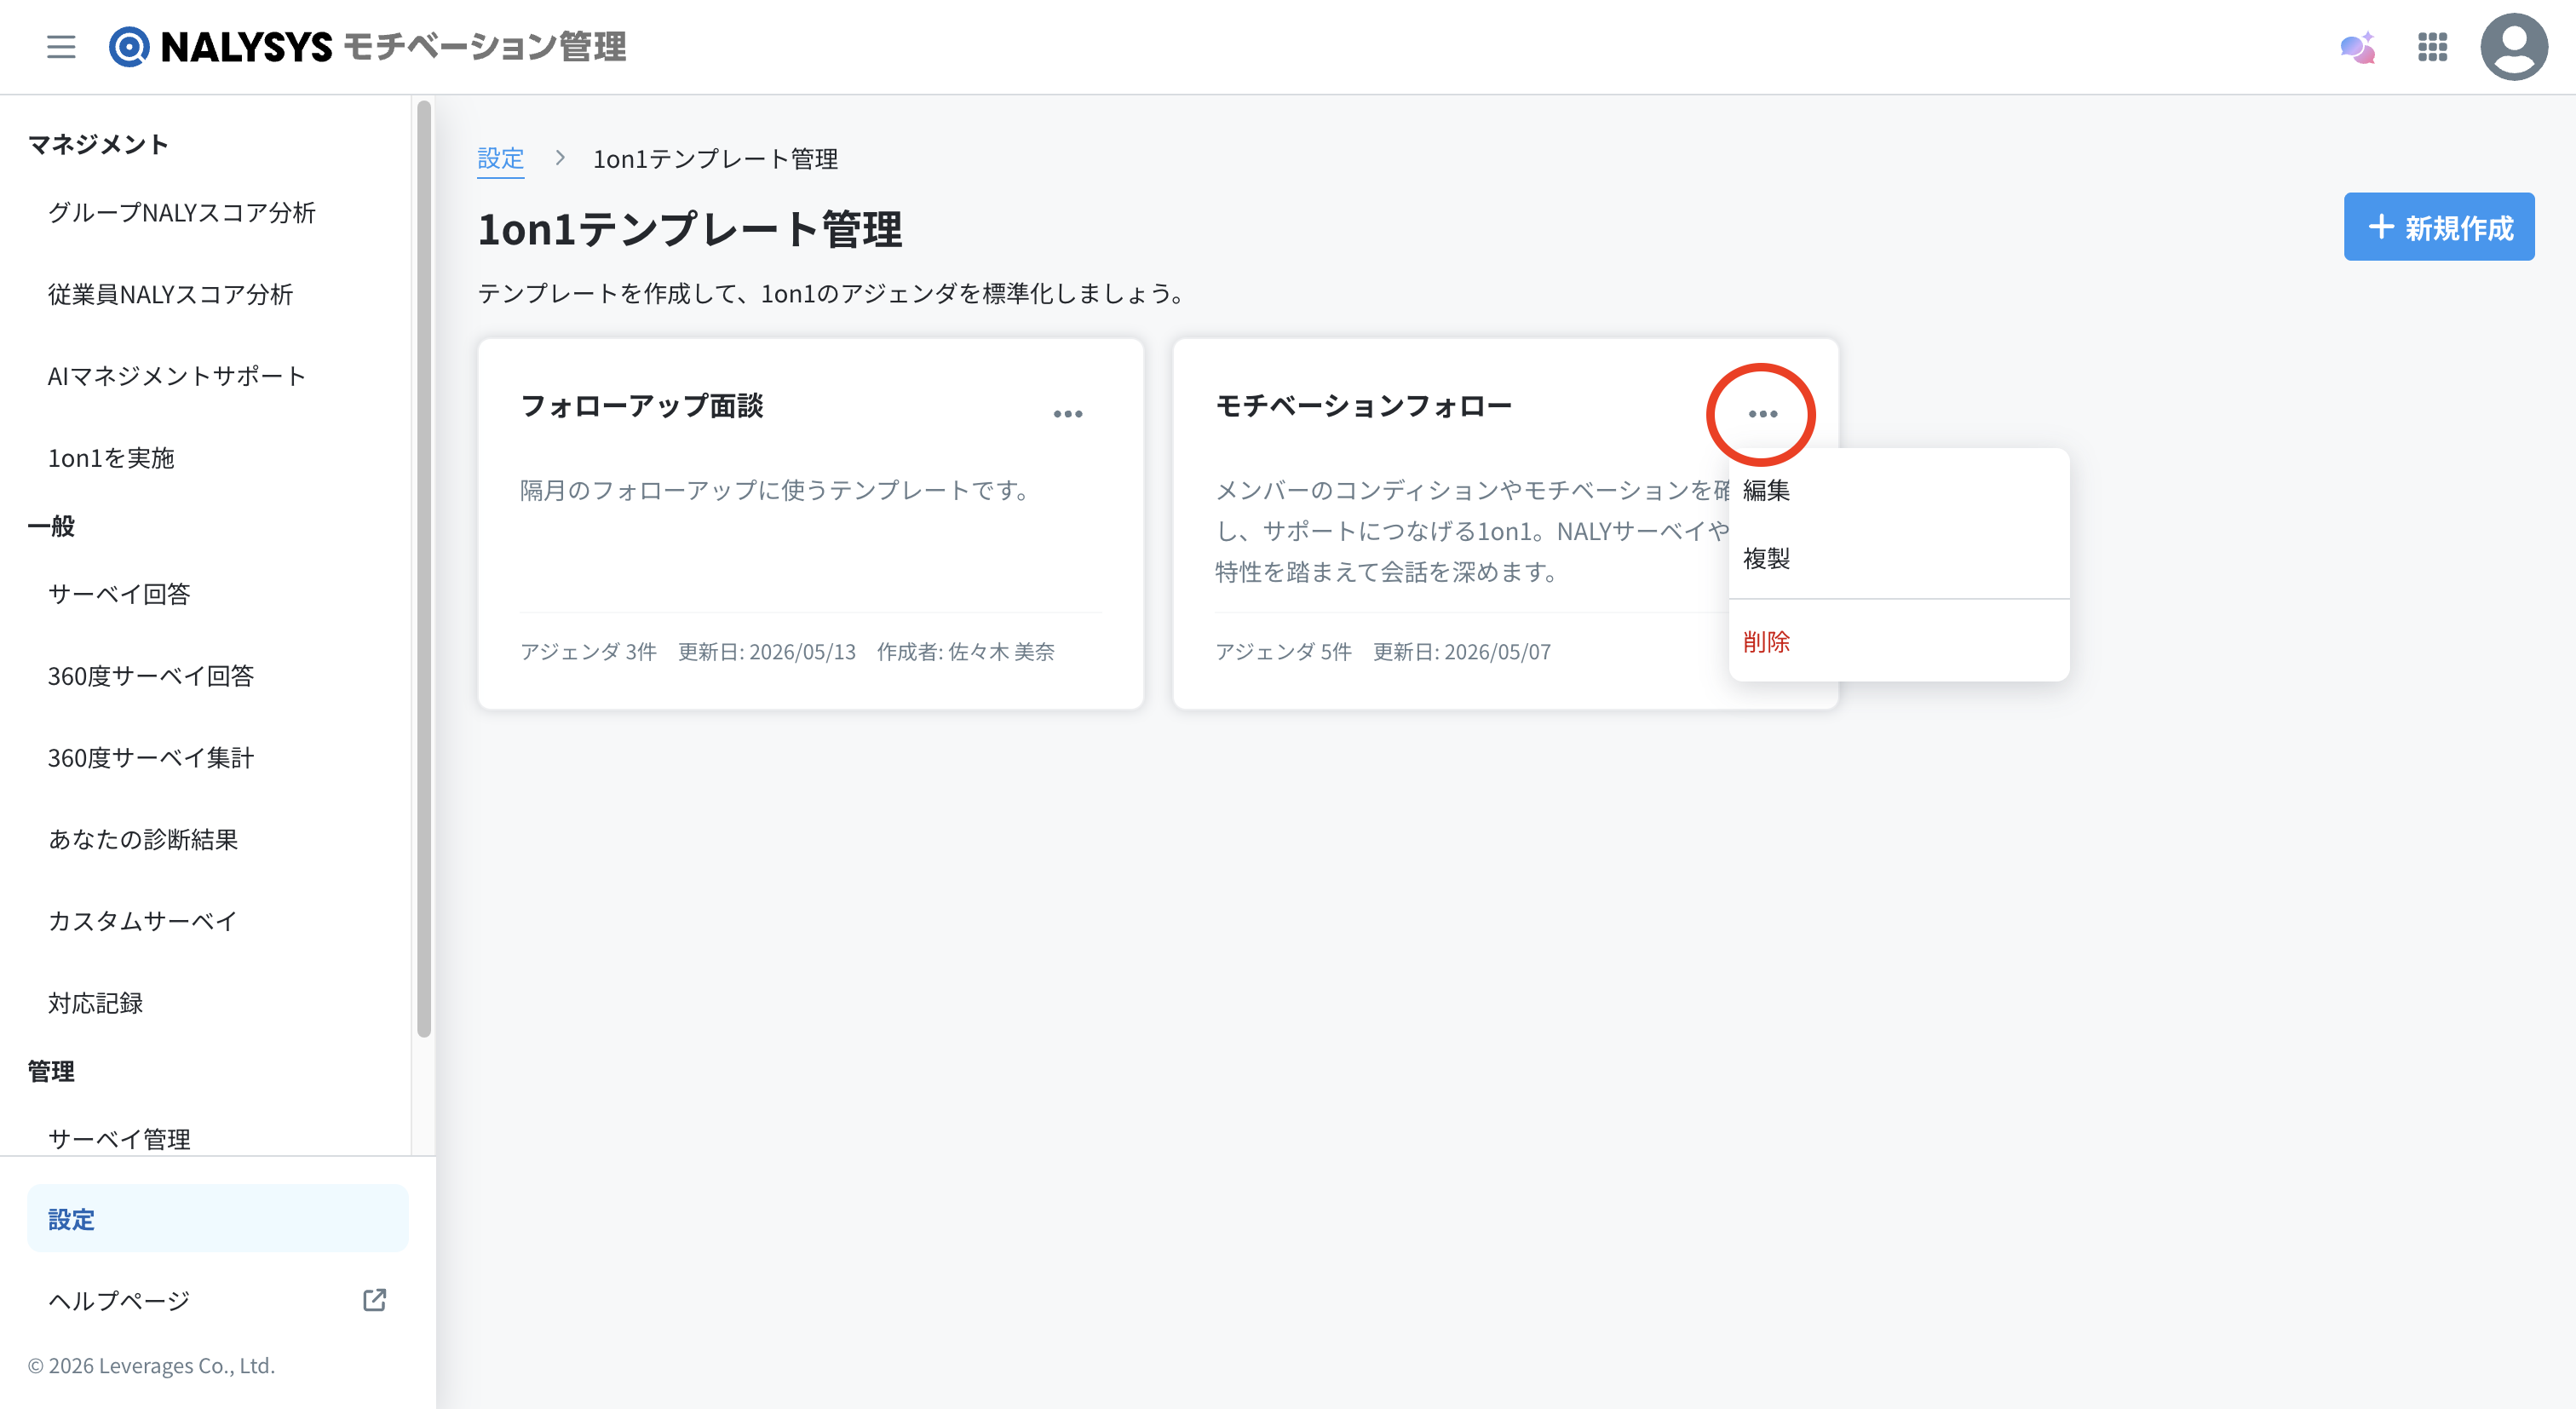Click the sidebar vertical scrollbar
Image resolution: width=2576 pixels, height=1409 pixels.
424,568
